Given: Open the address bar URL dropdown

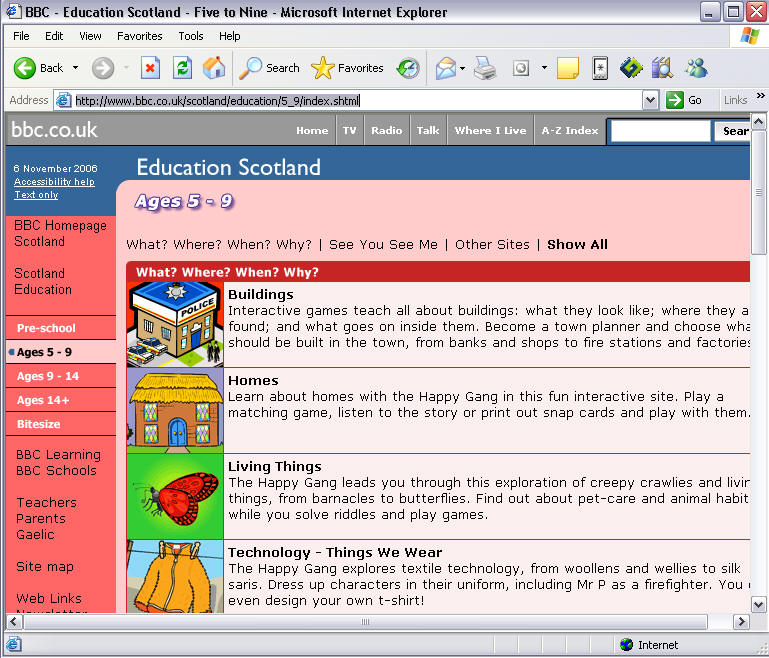Looking at the screenshot, I should tap(650, 100).
